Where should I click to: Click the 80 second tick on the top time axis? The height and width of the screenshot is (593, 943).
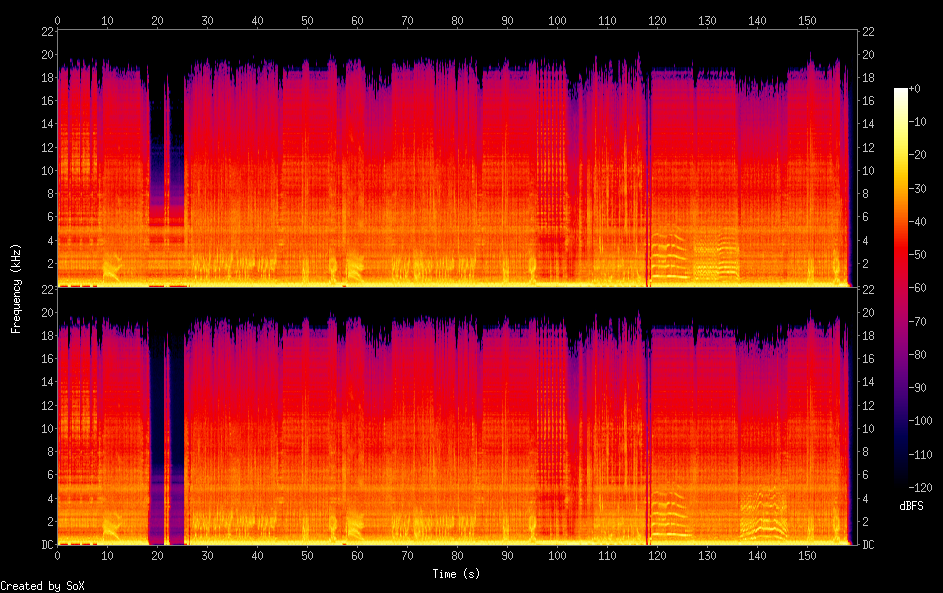[457, 20]
